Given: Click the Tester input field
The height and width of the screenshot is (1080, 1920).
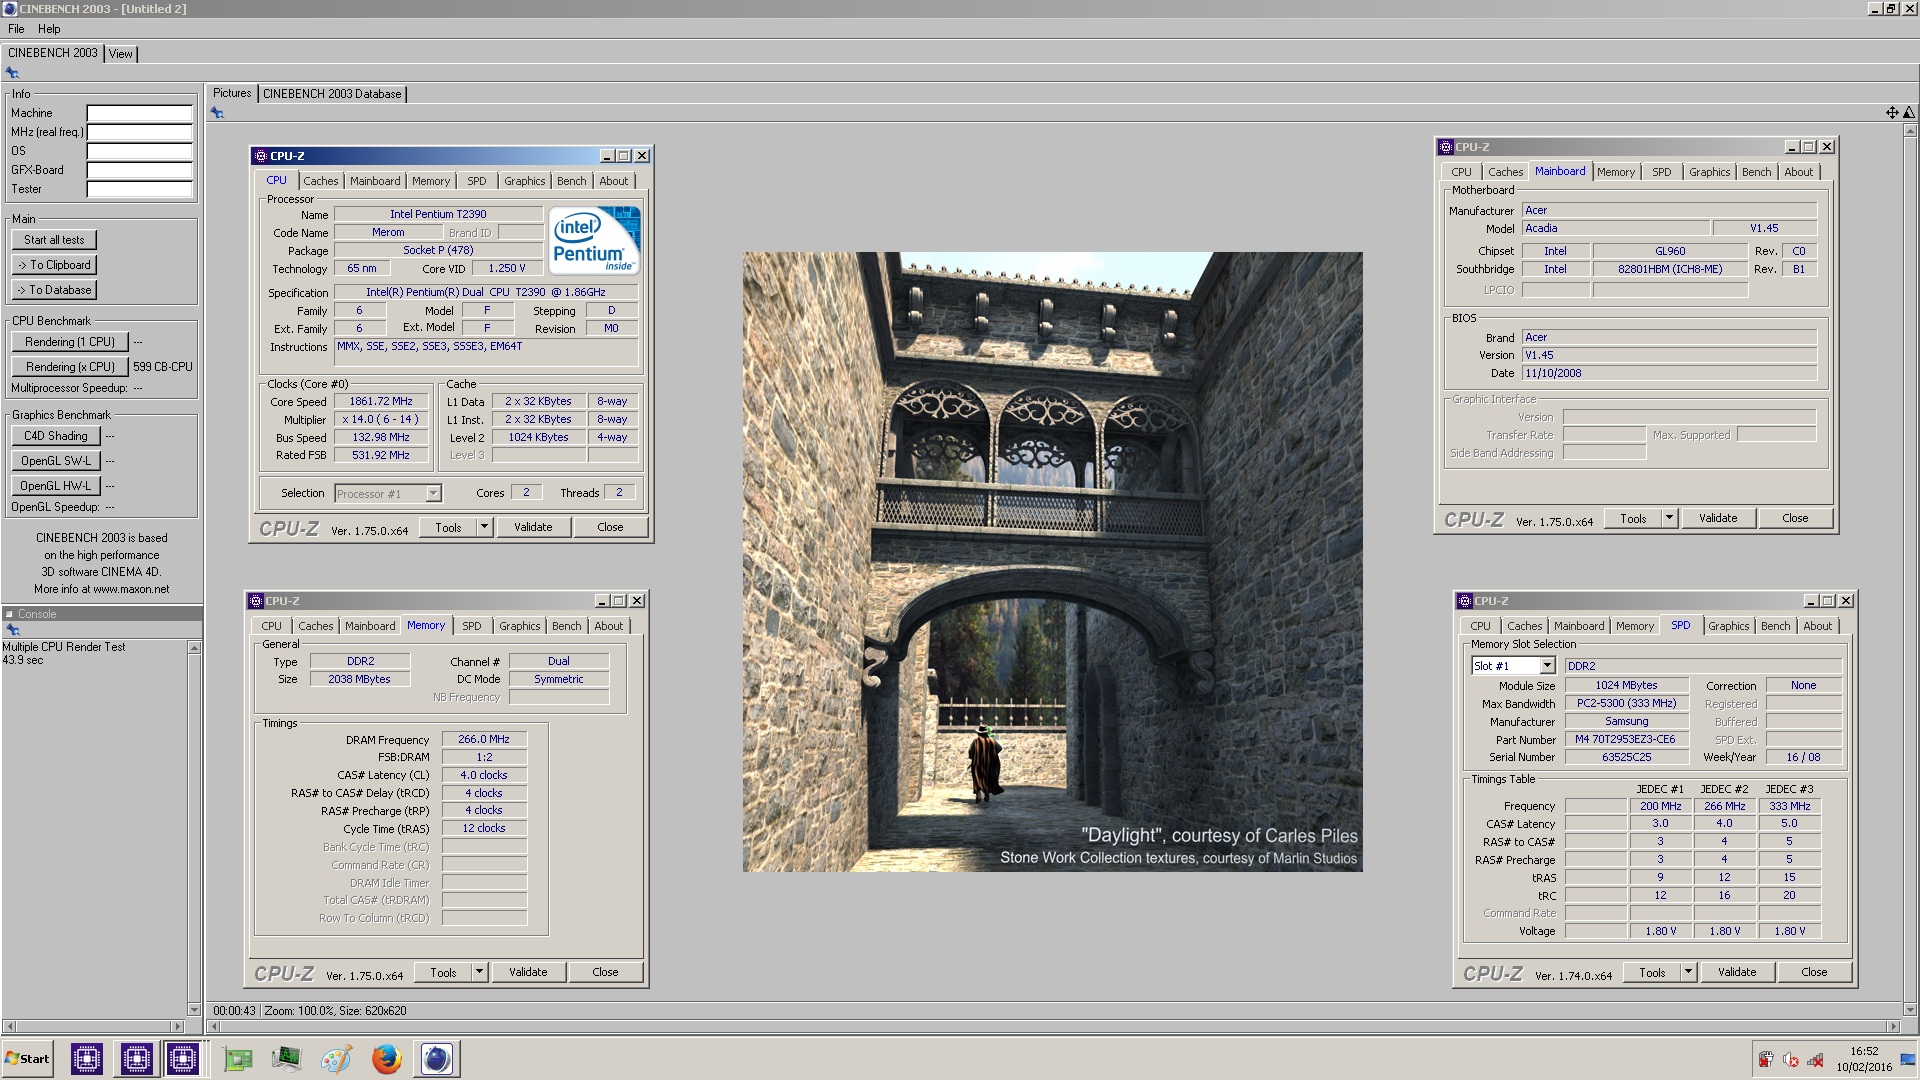Looking at the screenshot, I should 139,189.
